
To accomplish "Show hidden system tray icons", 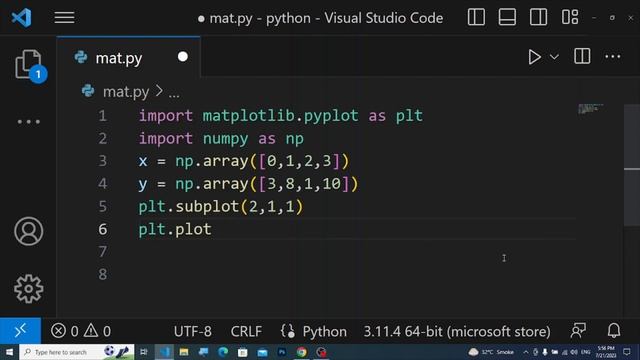I will click(x=526, y=352).
